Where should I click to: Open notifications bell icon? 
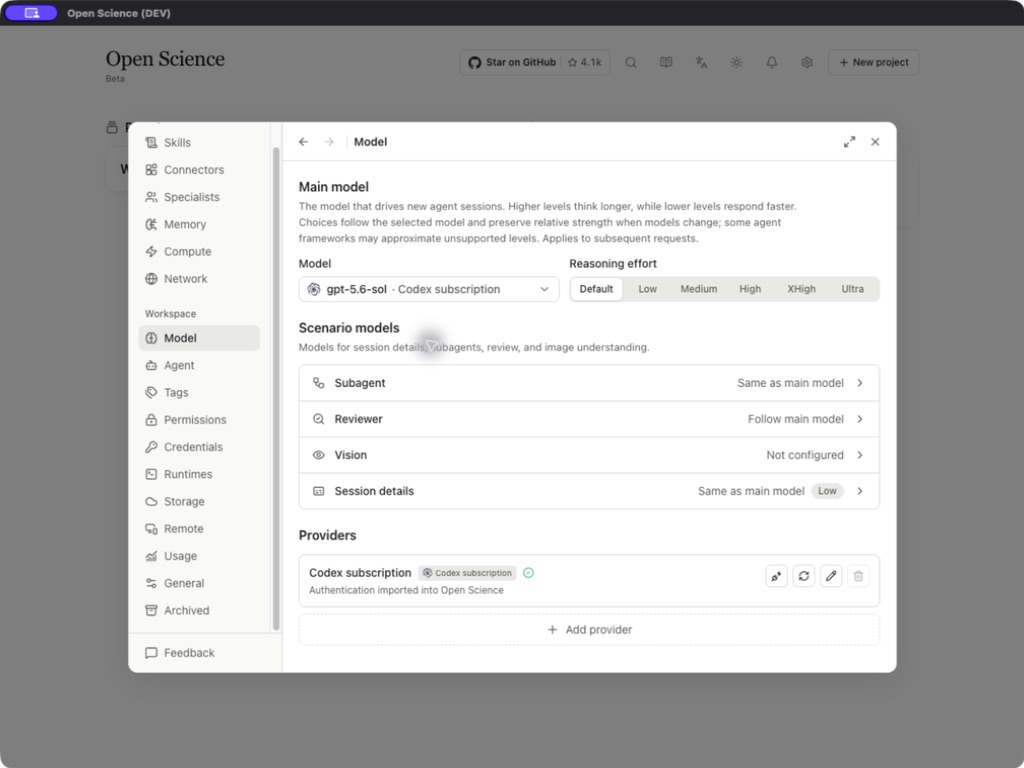point(772,63)
